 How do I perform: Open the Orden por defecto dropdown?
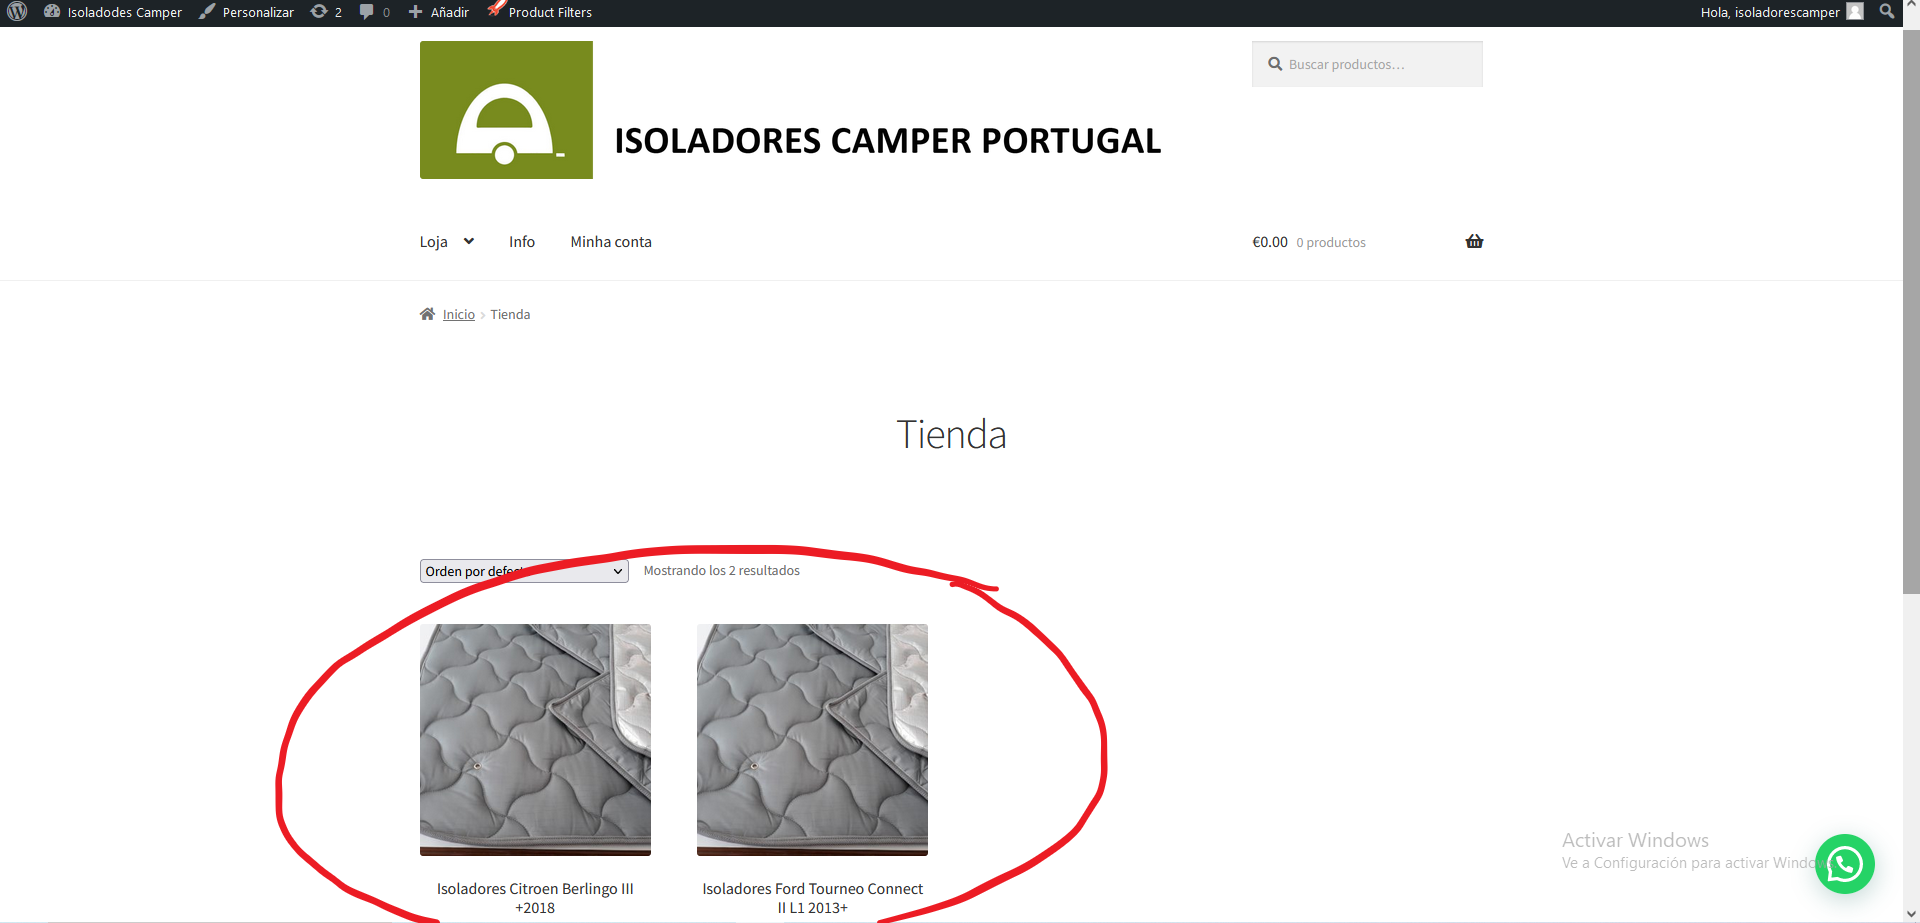pyautogui.click(x=524, y=571)
